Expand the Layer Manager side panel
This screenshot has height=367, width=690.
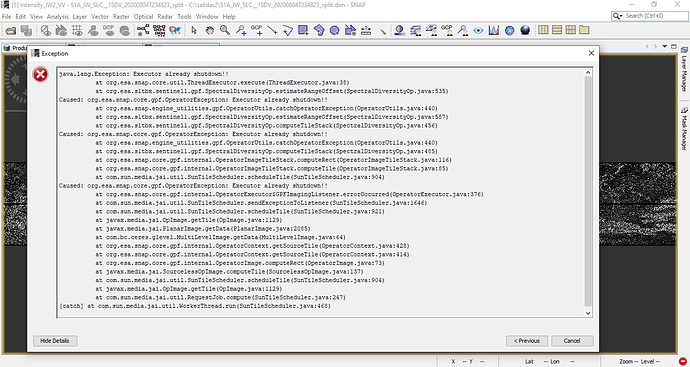(x=684, y=69)
